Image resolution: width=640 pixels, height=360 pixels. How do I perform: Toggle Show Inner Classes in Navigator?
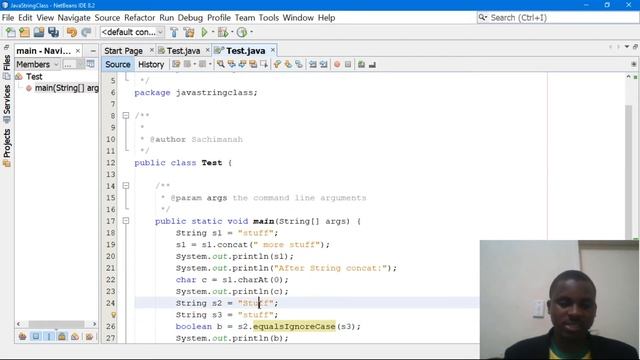pos(75,336)
